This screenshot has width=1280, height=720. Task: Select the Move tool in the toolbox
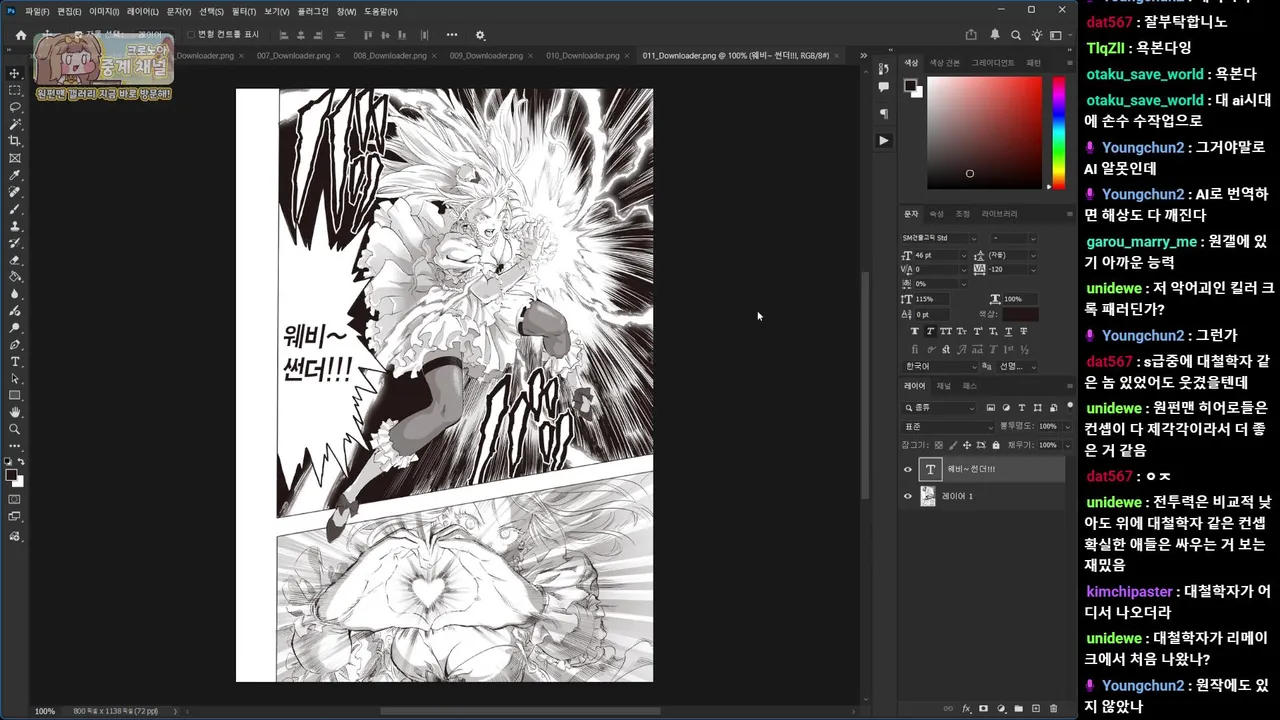[15, 73]
